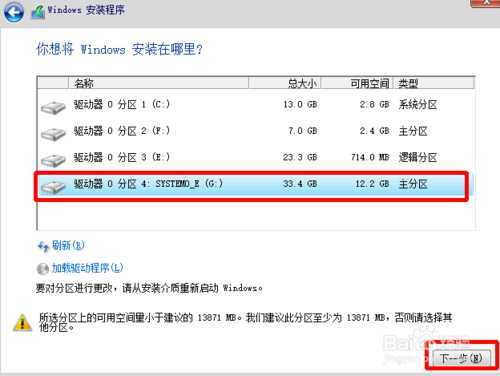
Task: Click the refresh arrows icon
Action: [x=43, y=247]
